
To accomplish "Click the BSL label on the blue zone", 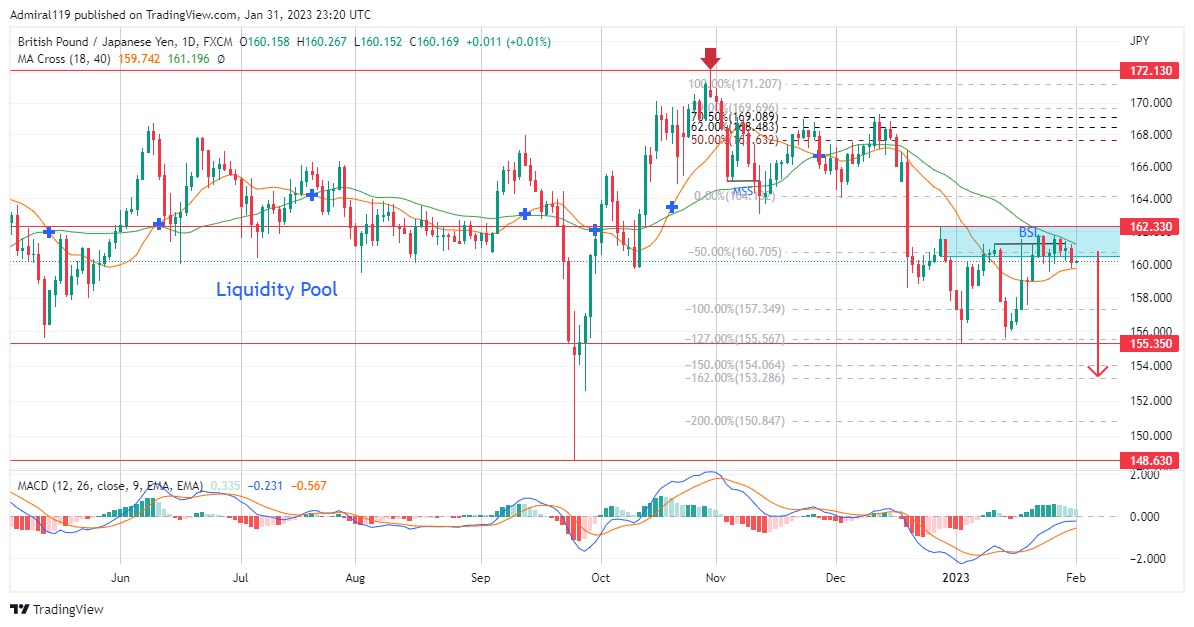I will [x=1029, y=232].
